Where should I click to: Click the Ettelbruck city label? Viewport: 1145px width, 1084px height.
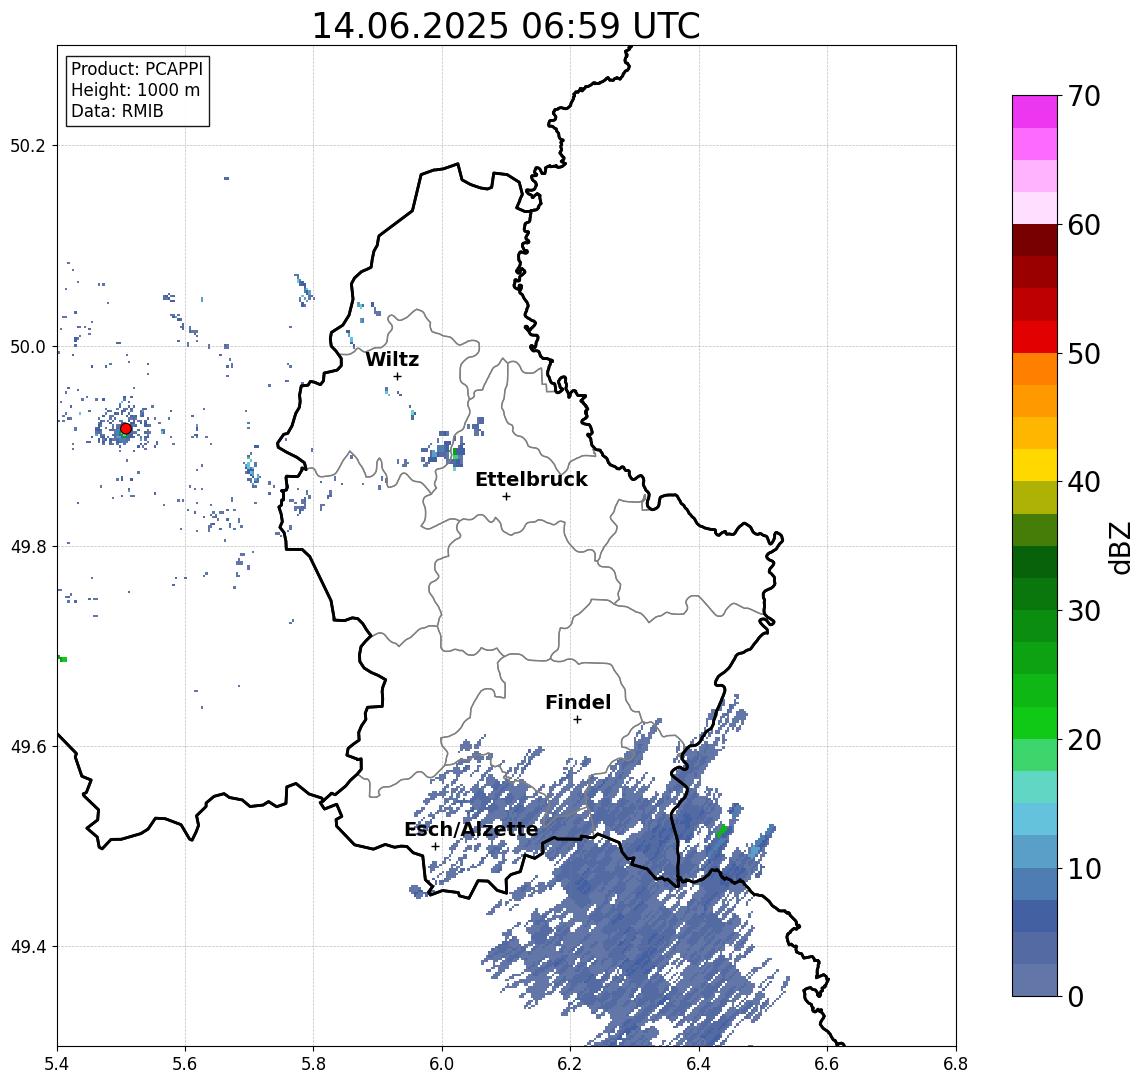[531, 479]
